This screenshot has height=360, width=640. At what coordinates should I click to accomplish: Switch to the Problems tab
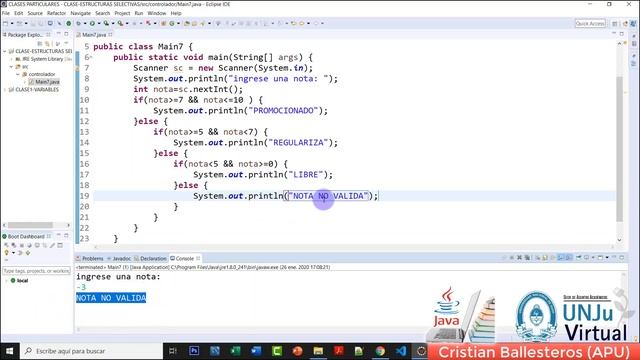tap(90, 258)
